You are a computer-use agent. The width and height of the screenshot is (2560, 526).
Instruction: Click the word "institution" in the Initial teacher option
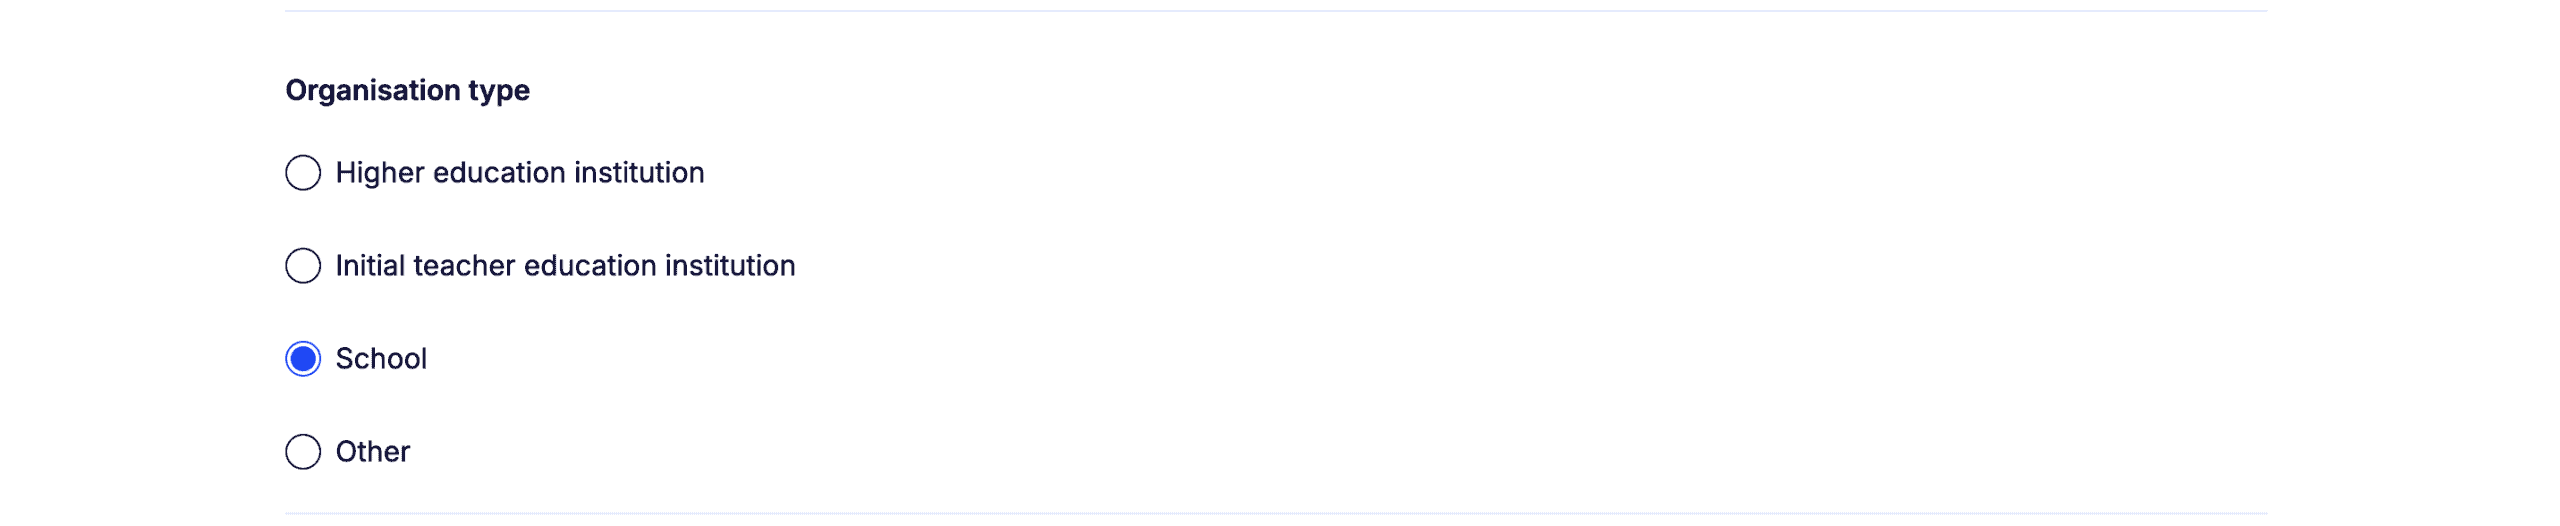pos(730,266)
